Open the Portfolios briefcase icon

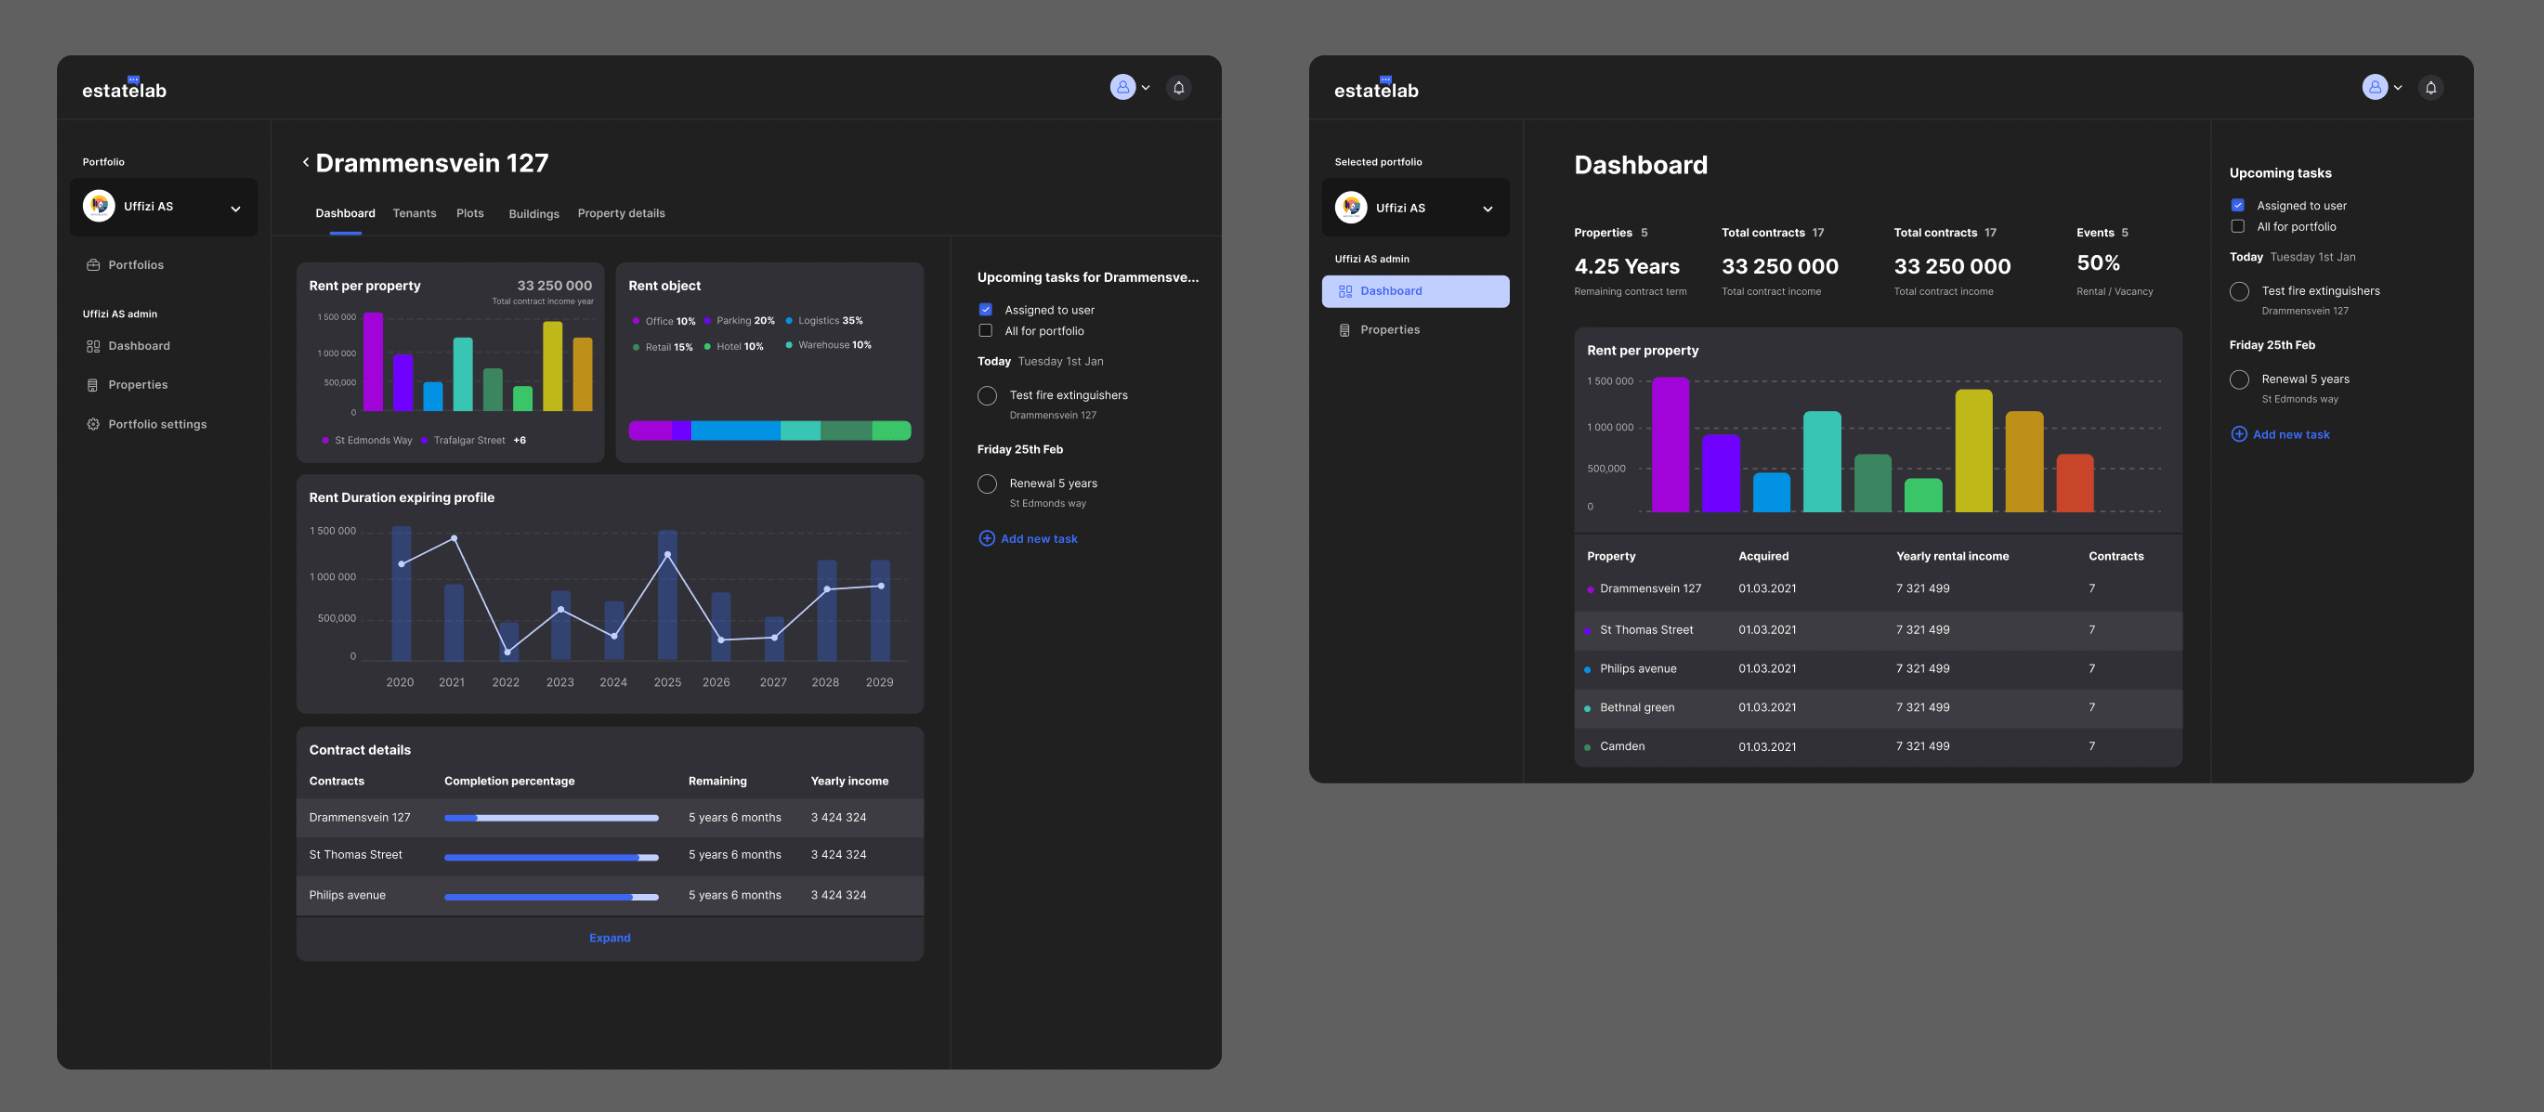tap(93, 265)
